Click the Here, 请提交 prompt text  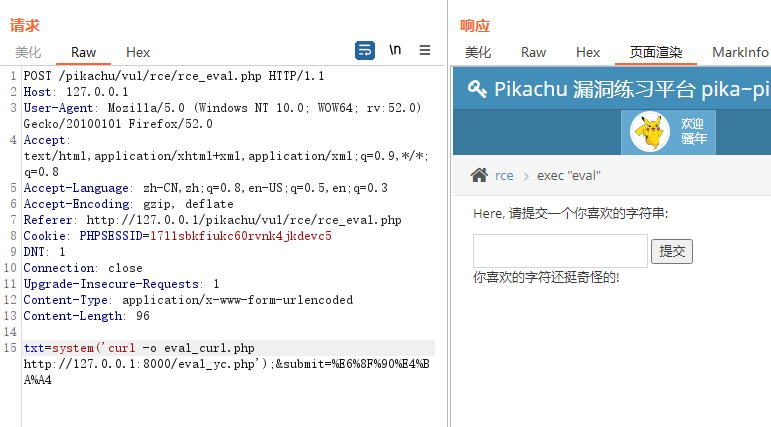pos(570,213)
